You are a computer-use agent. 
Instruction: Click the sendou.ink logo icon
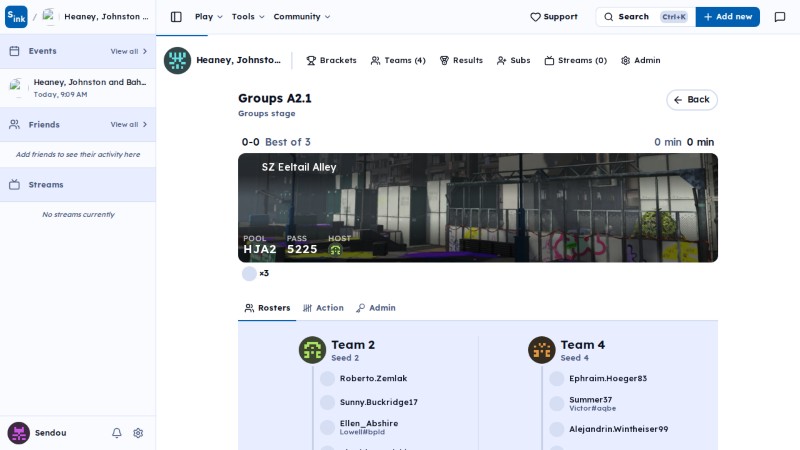pyautogui.click(x=16, y=17)
